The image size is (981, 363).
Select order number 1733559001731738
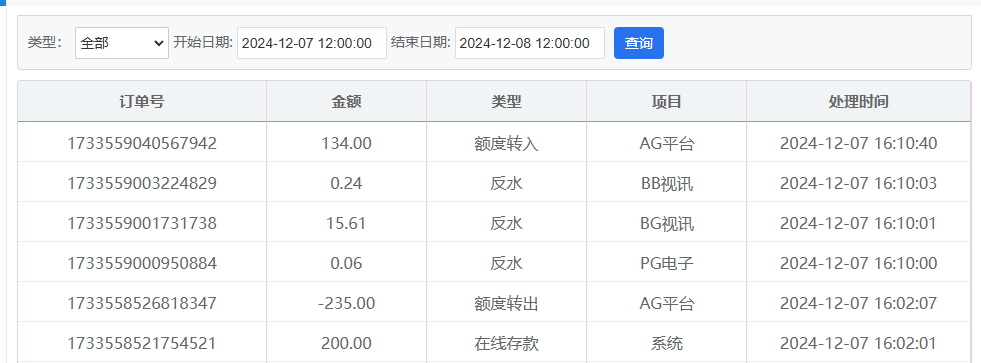[142, 223]
